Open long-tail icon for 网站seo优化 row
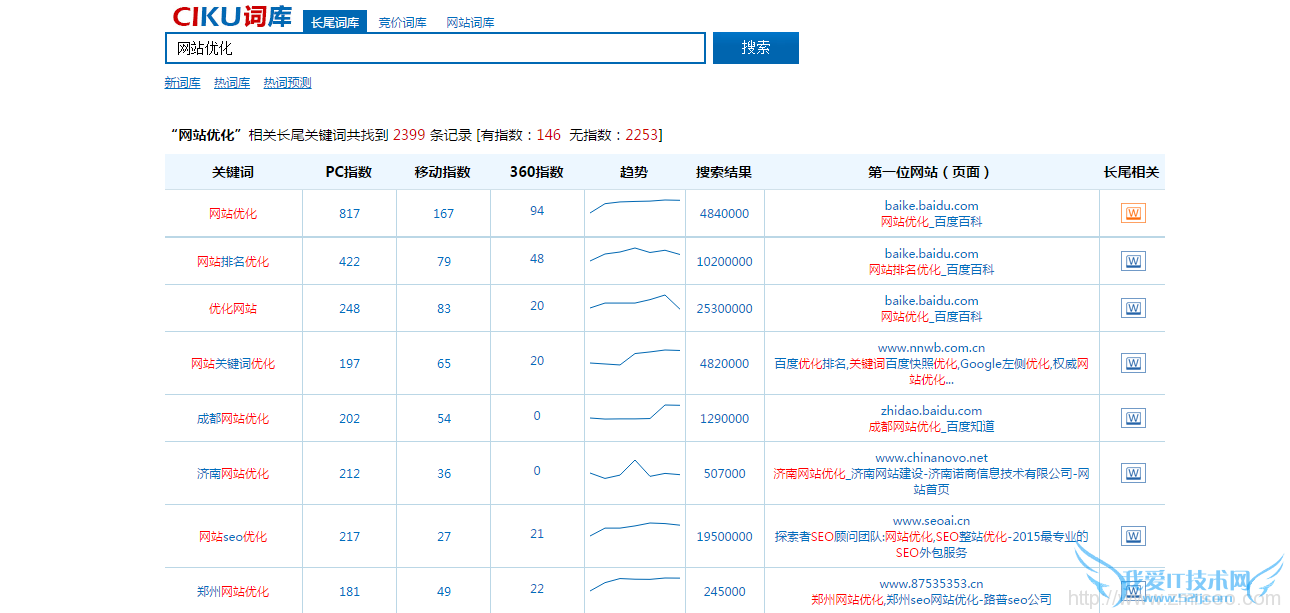The height and width of the screenshot is (613, 1290). click(x=1133, y=537)
